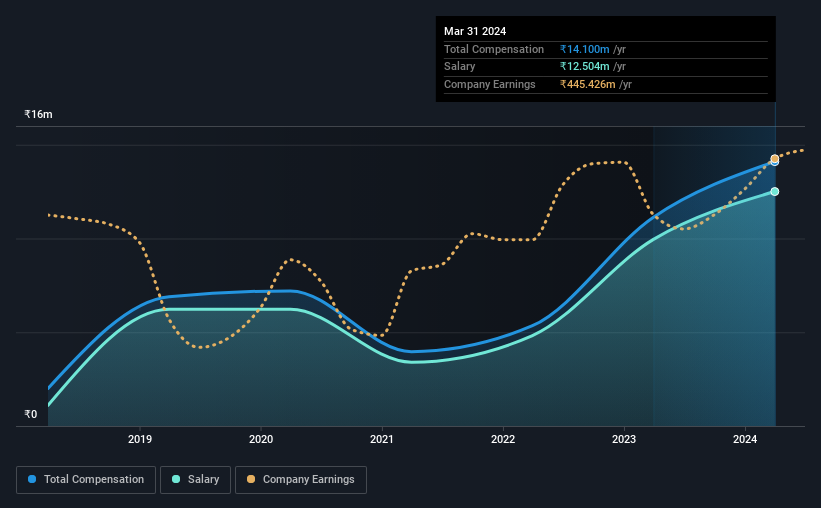Click the Mar 31 2024 tooltip date

475,31
